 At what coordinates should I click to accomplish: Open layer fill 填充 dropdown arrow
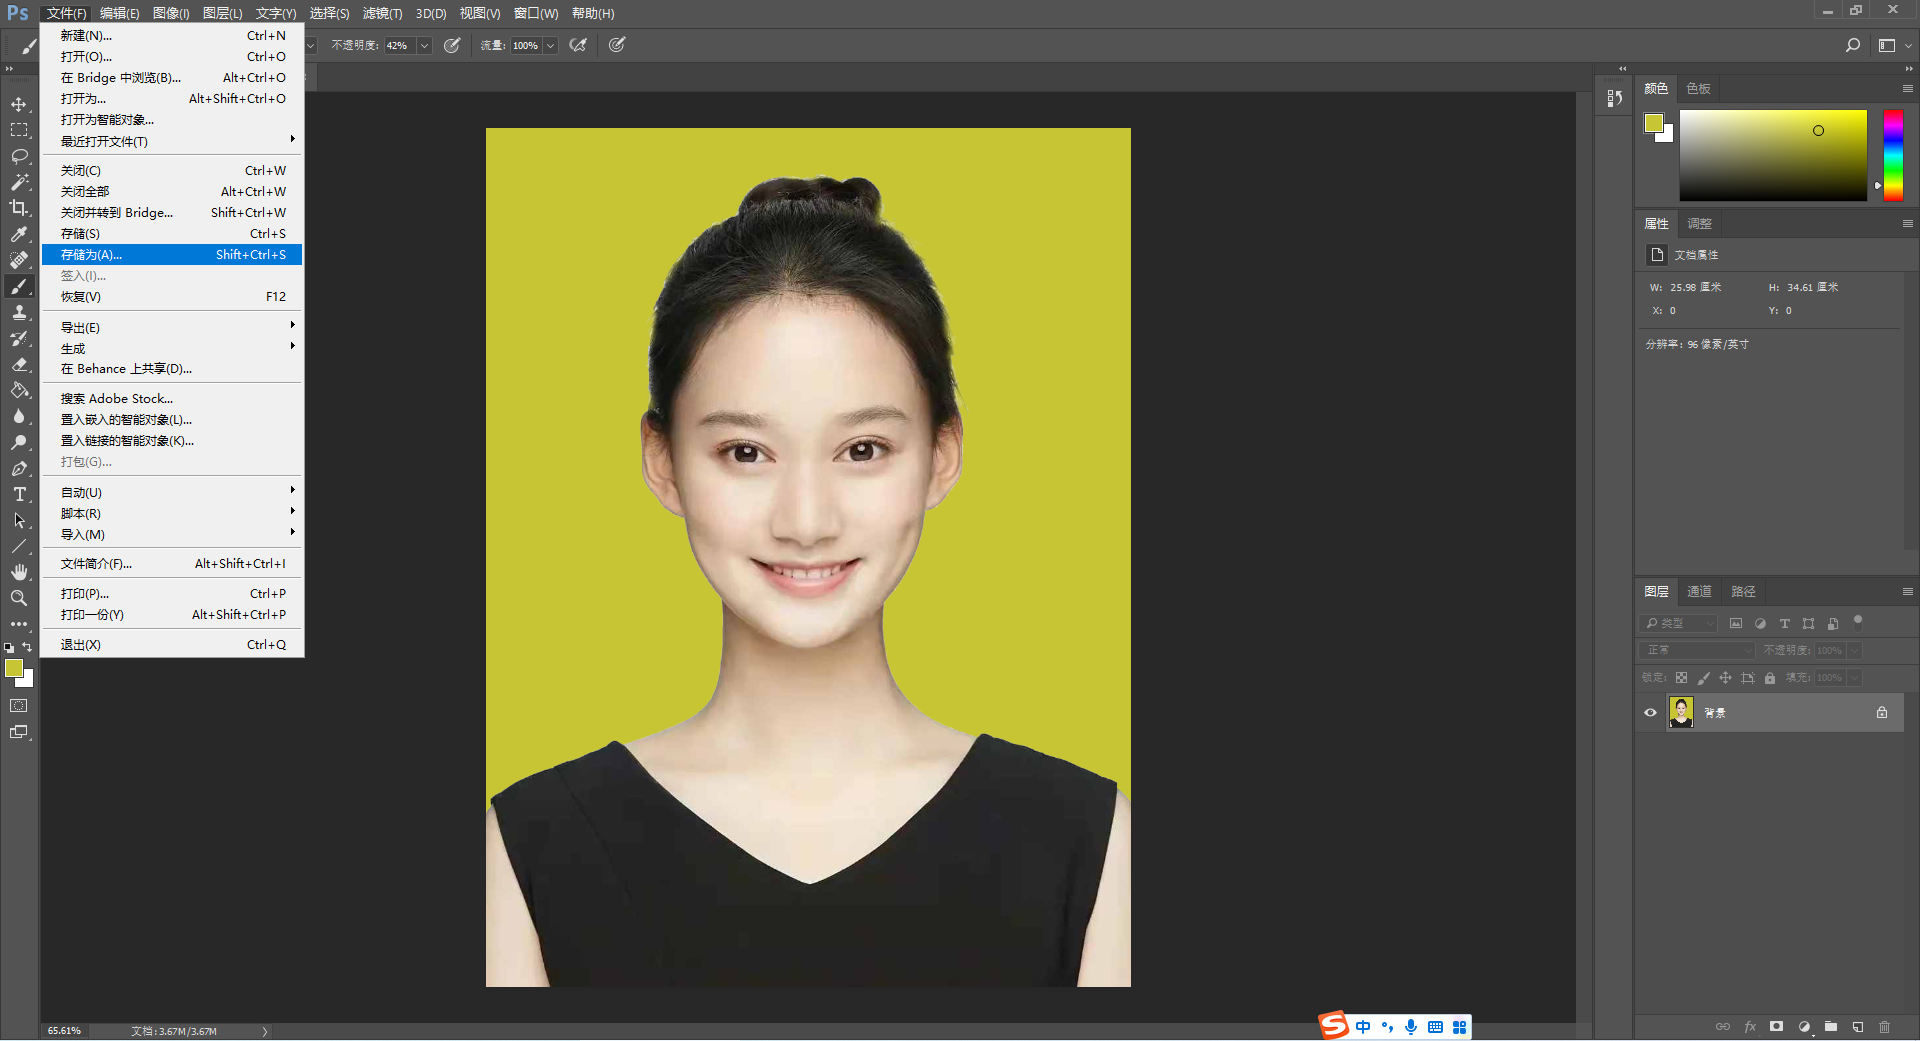pyautogui.click(x=1854, y=677)
